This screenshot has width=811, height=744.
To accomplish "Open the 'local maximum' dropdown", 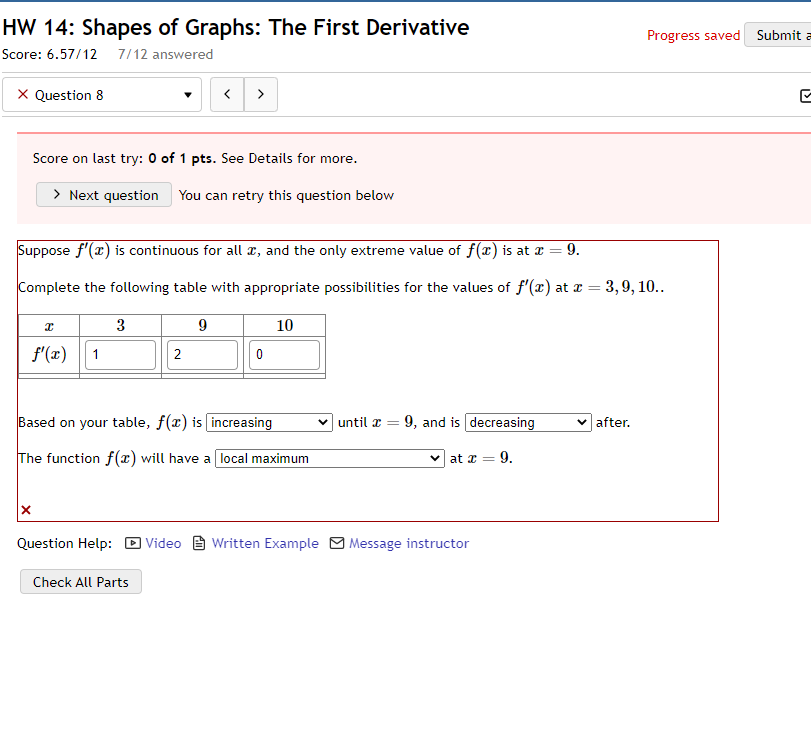I will (x=328, y=458).
